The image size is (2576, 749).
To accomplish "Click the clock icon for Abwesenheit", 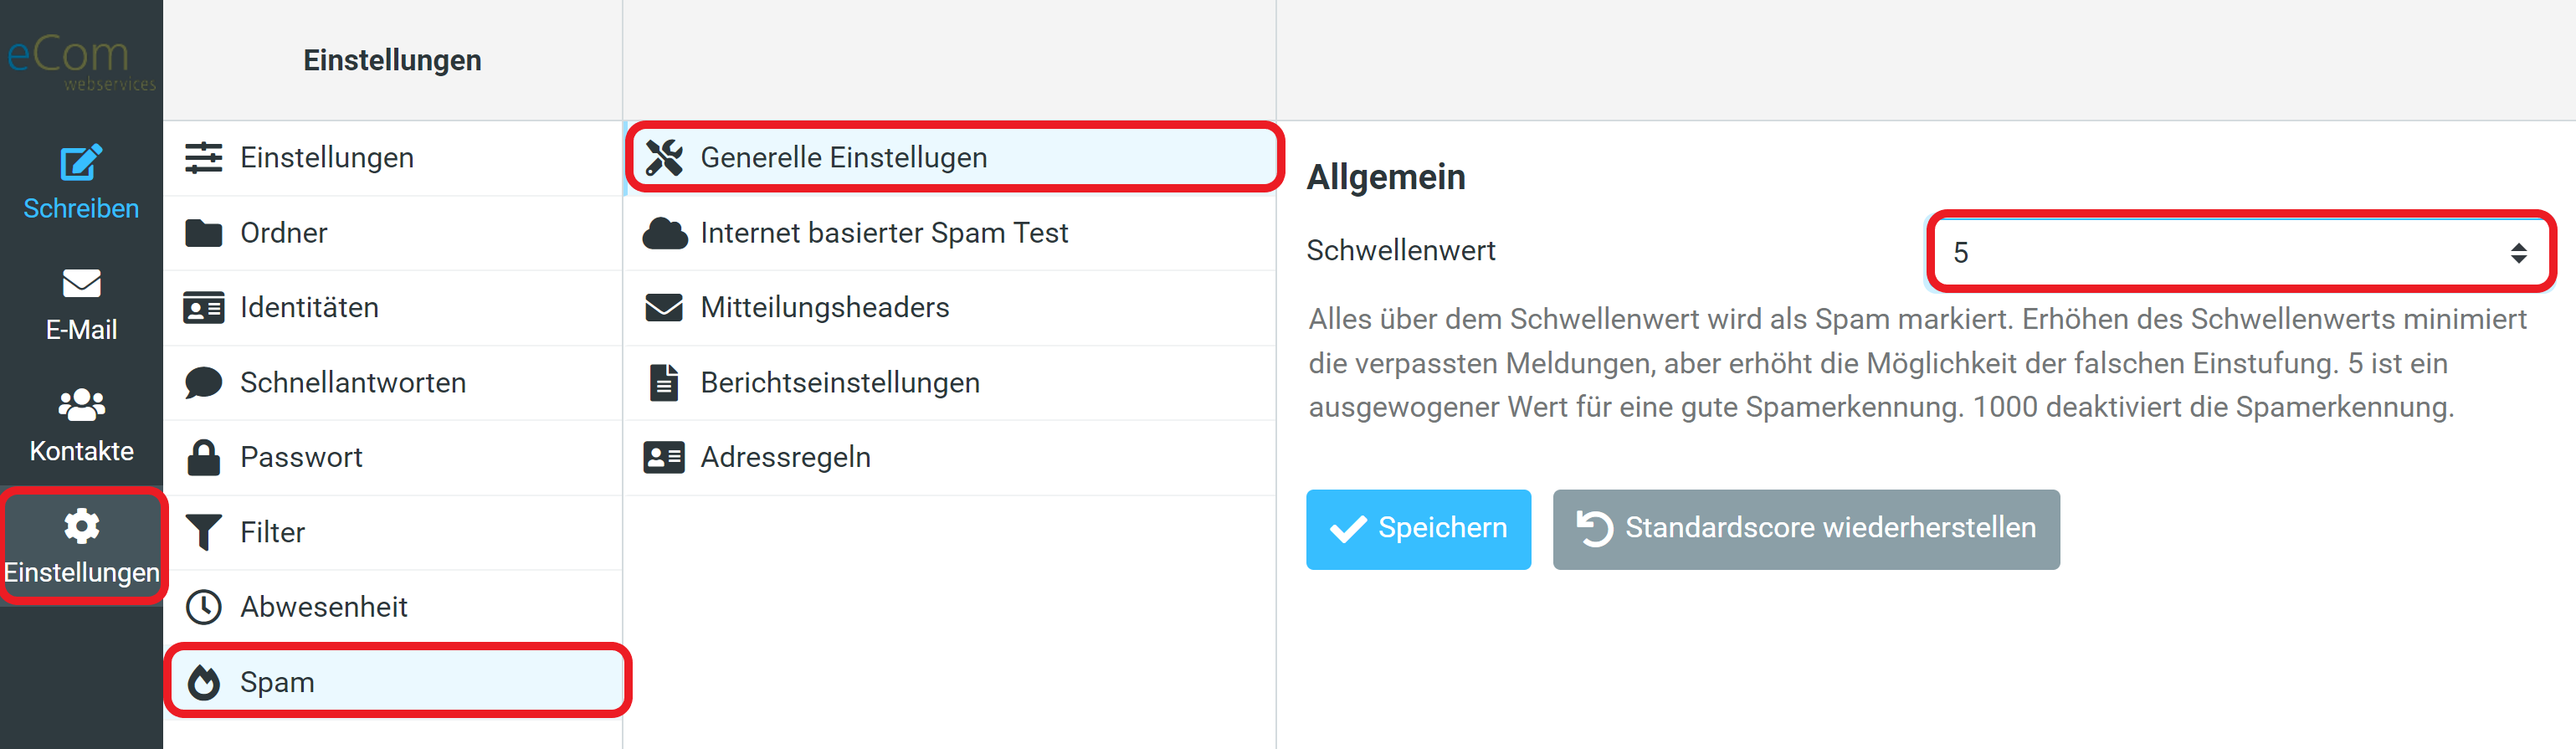I will 203,606.
